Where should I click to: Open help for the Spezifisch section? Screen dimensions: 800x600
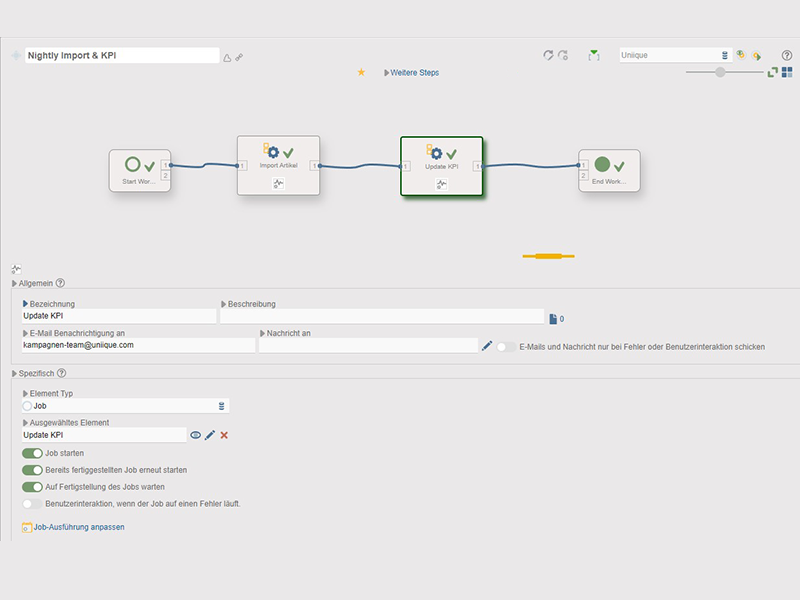[x=62, y=373]
